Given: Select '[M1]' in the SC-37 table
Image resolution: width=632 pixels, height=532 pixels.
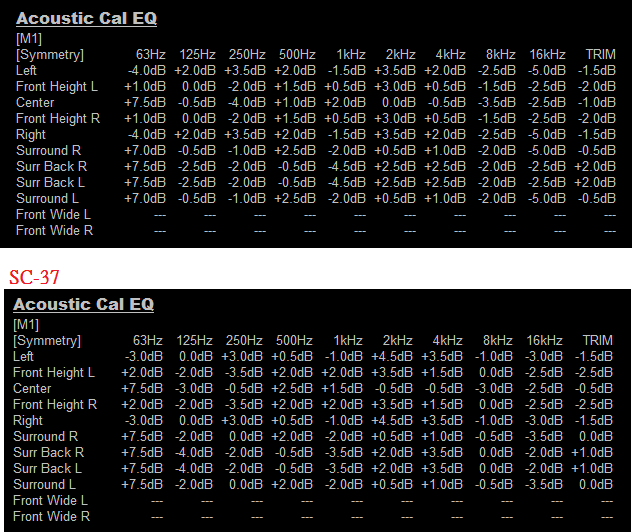Looking at the screenshot, I should coord(26,325).
